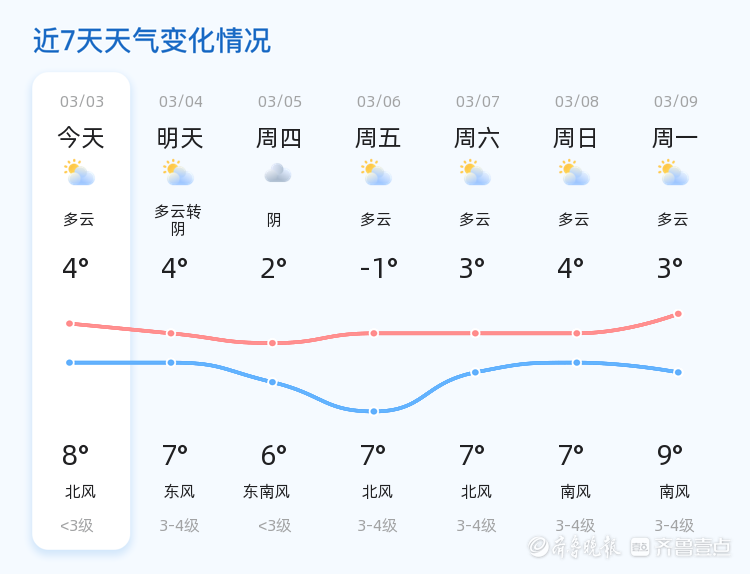The image size is (750, 574).
Task: Click the 多云转阴 weather description
Action: point(179,220)
